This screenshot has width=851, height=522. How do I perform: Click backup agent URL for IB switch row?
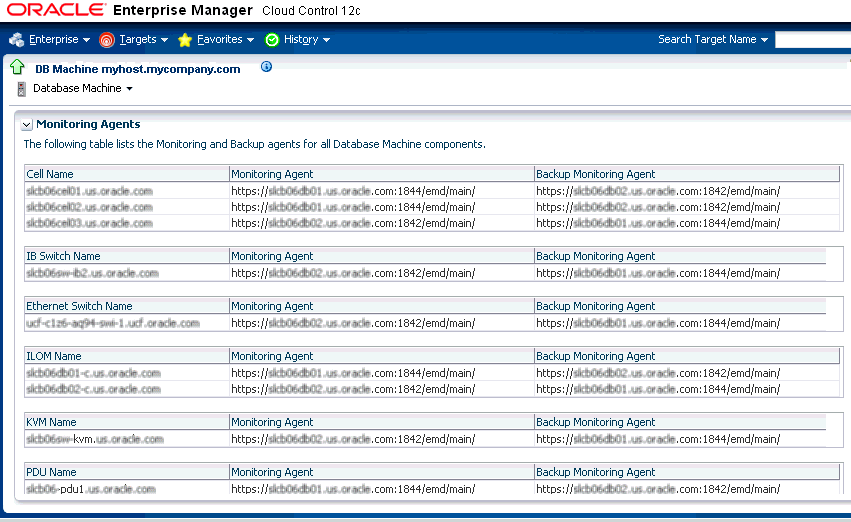[x=658, y=273]
